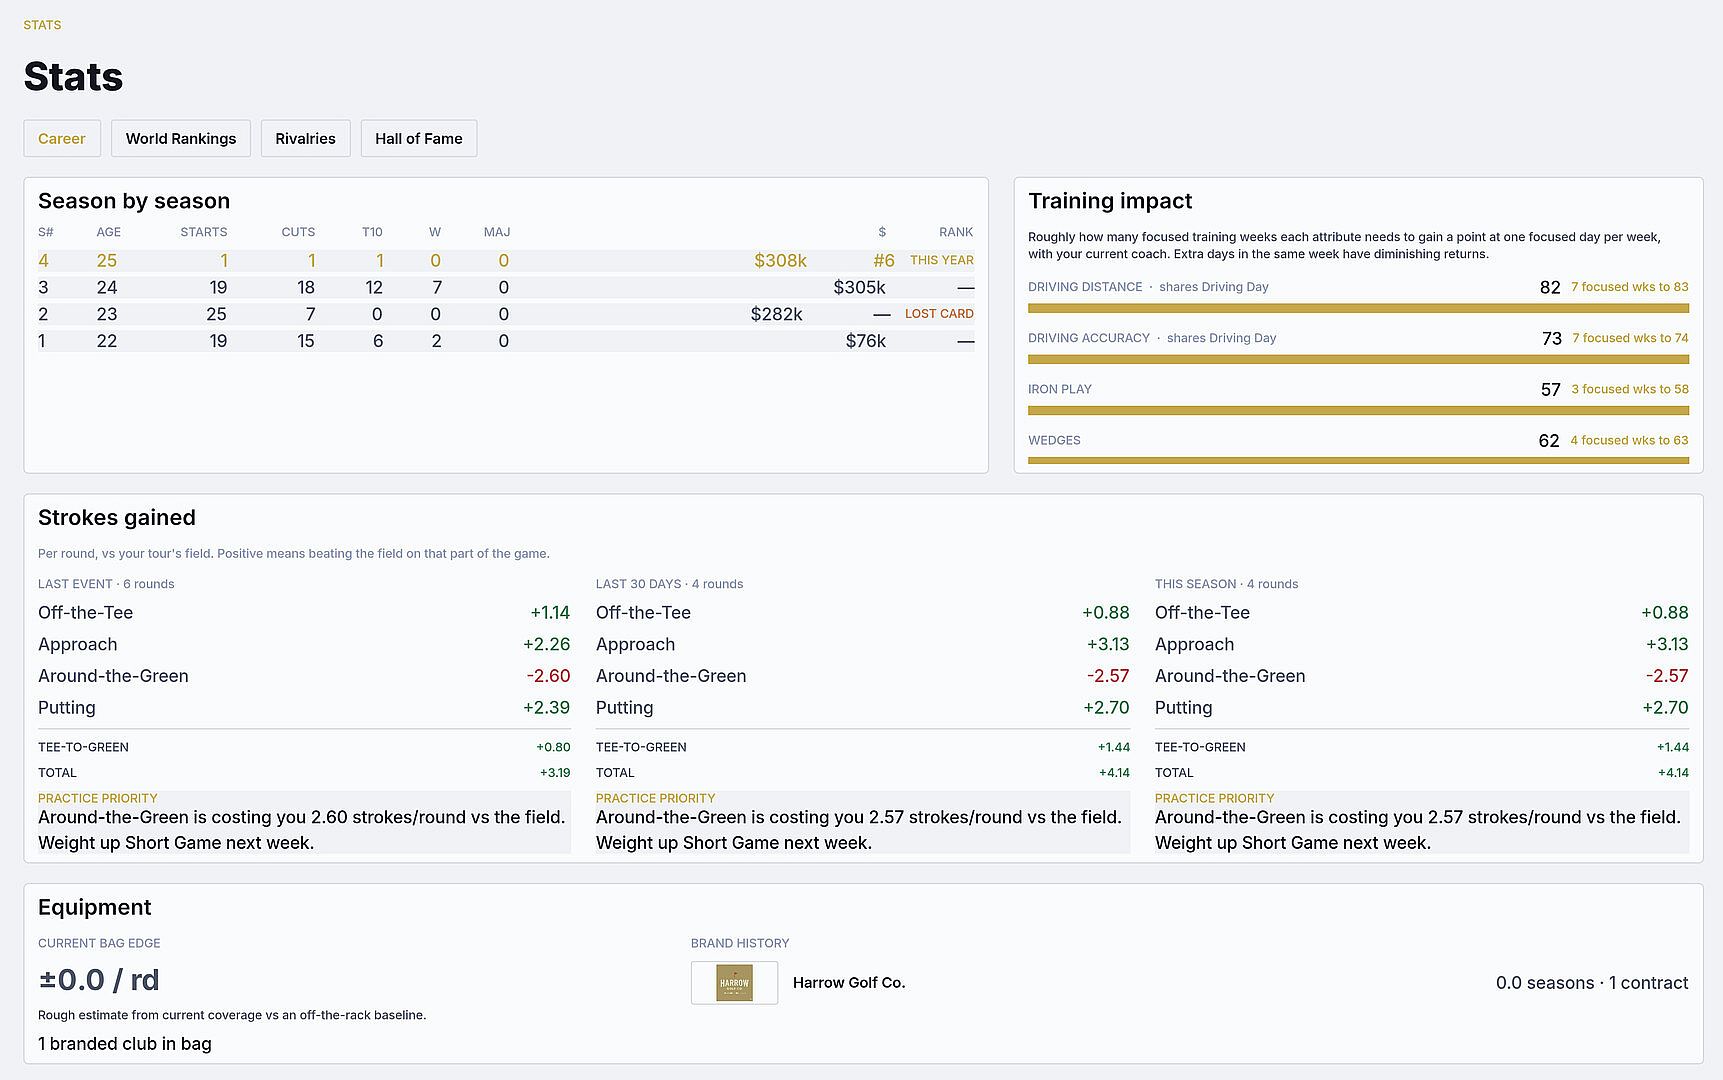This screenshot has width=1723, height=1080.
Task: Click the '1 branded club in bag' text
Action: click(x=125, y=1044)
